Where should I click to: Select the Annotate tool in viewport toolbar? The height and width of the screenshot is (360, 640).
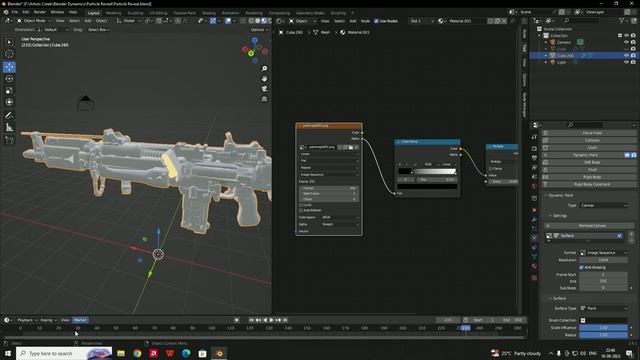click(9, 116)
